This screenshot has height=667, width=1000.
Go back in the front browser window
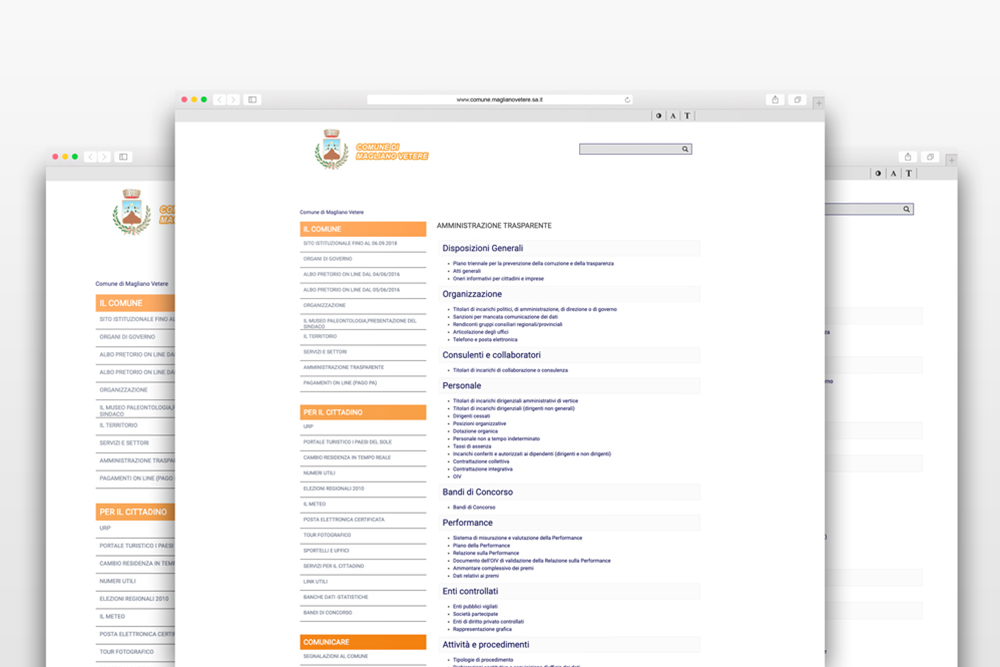click(220, 99)
